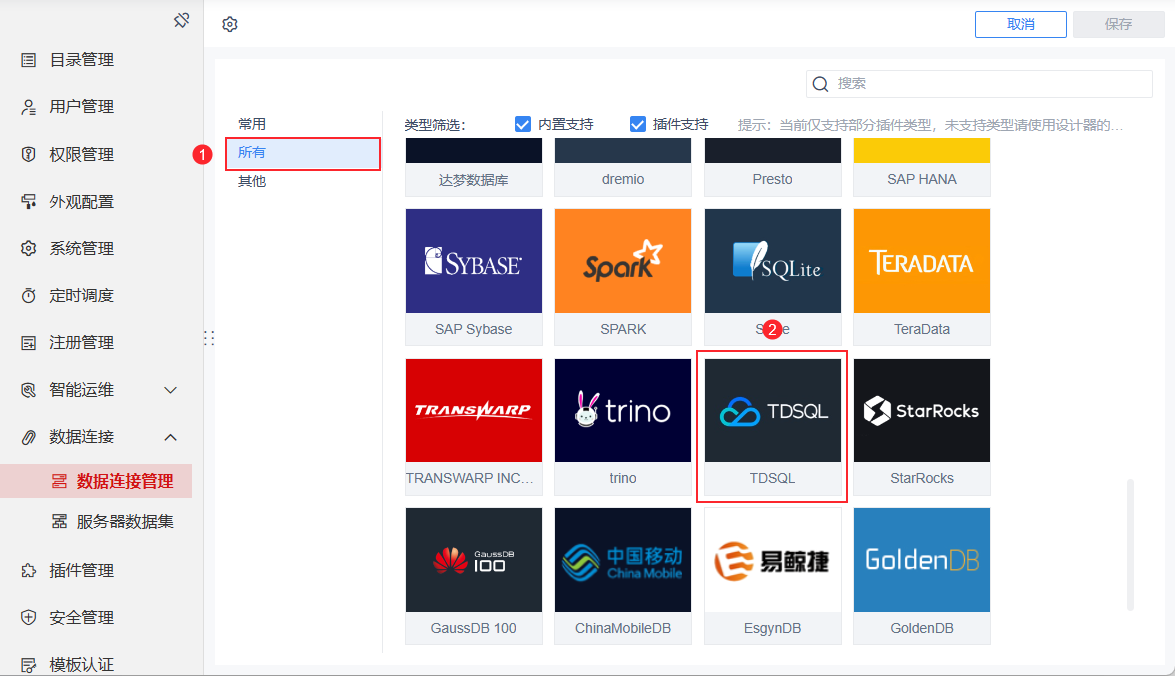The height and width of the screenshot is (676, 1175).
Task: Click the 服务器数据集 icon
Action: click(x=59, y=522)
